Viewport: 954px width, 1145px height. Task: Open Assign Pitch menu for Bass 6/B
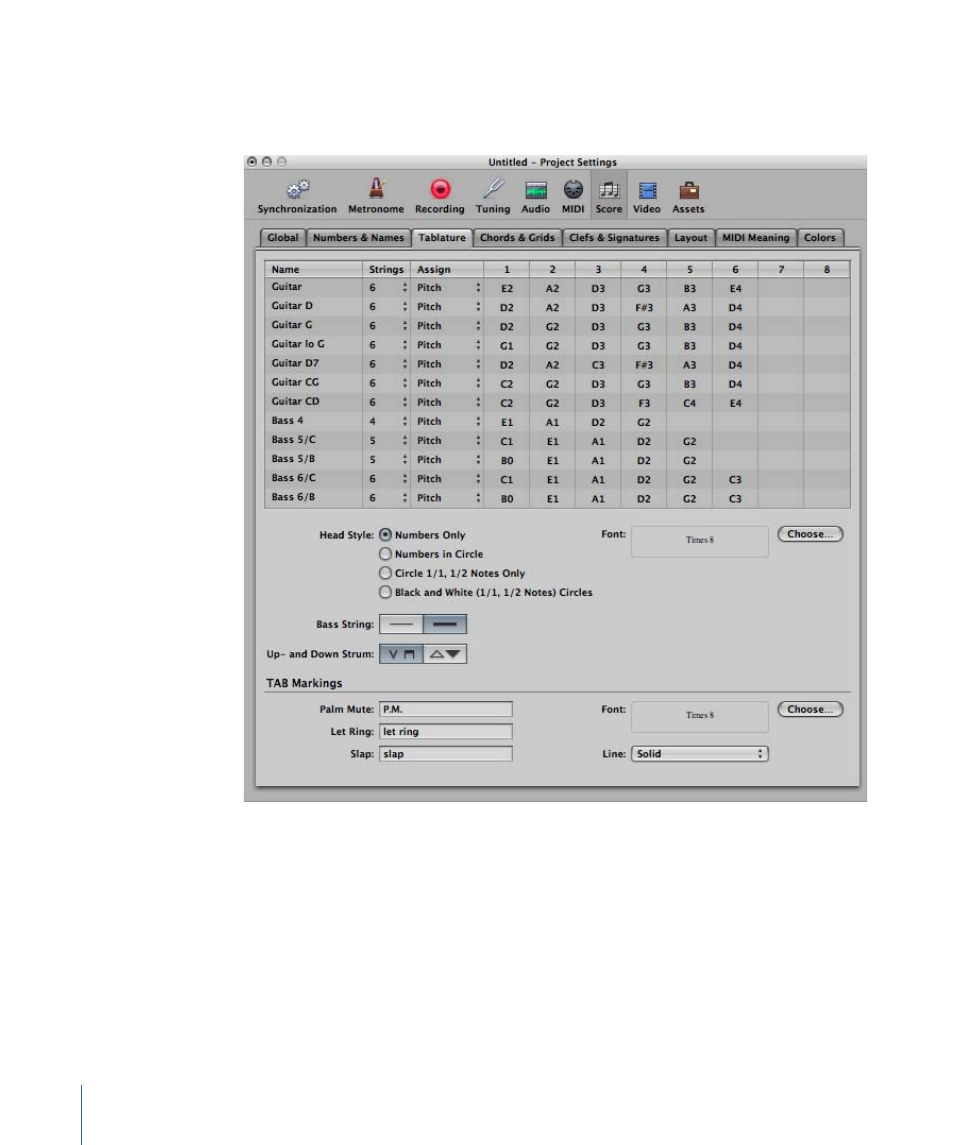449,498
